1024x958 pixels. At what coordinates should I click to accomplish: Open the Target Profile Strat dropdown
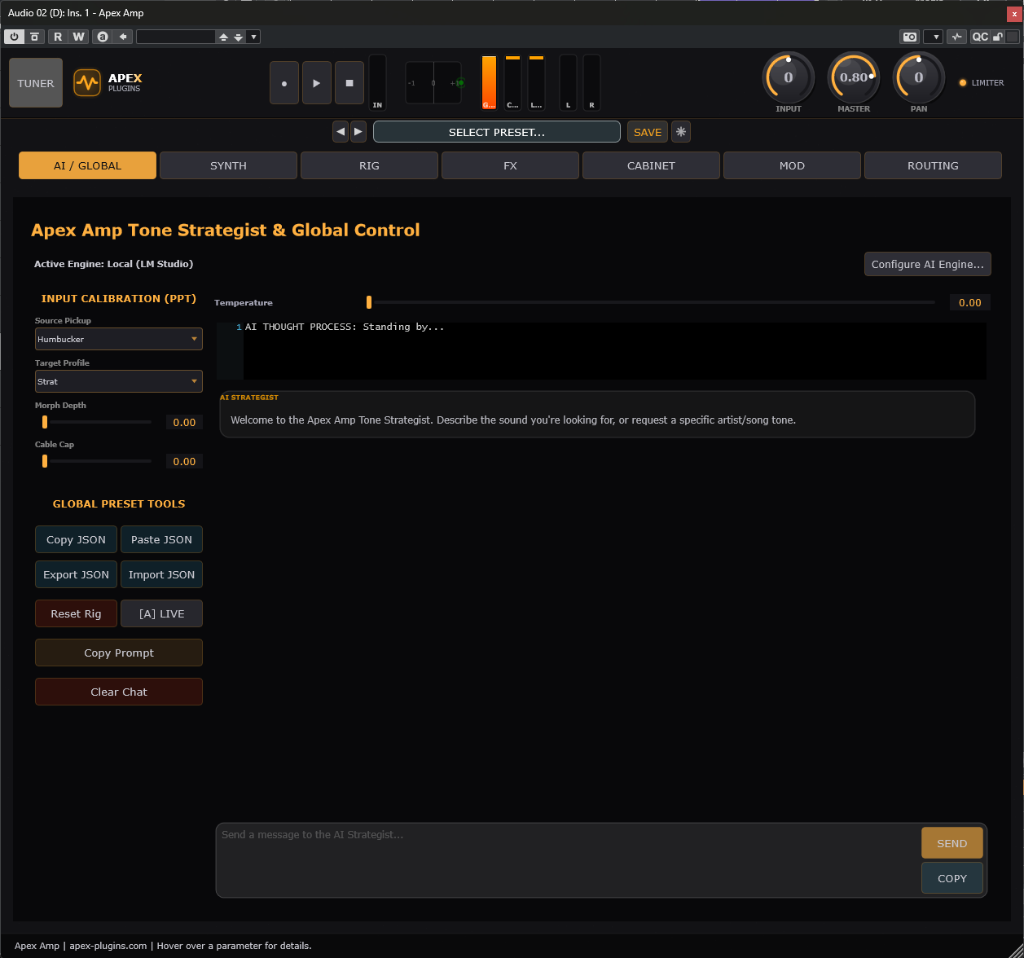(x=119, y=381)
